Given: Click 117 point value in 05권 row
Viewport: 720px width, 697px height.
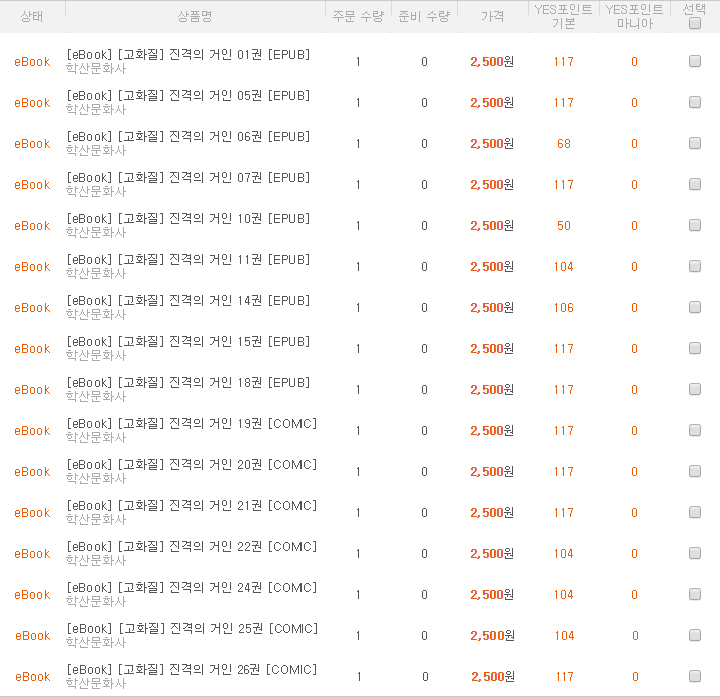Looking at the screenshot, I should click(x=563, y=103).
